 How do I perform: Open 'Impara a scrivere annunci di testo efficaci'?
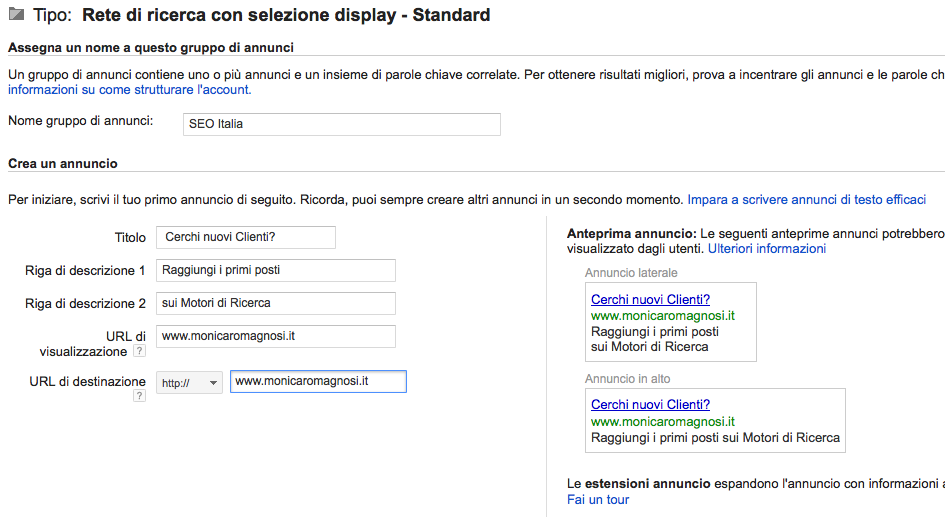coord(806,200)
